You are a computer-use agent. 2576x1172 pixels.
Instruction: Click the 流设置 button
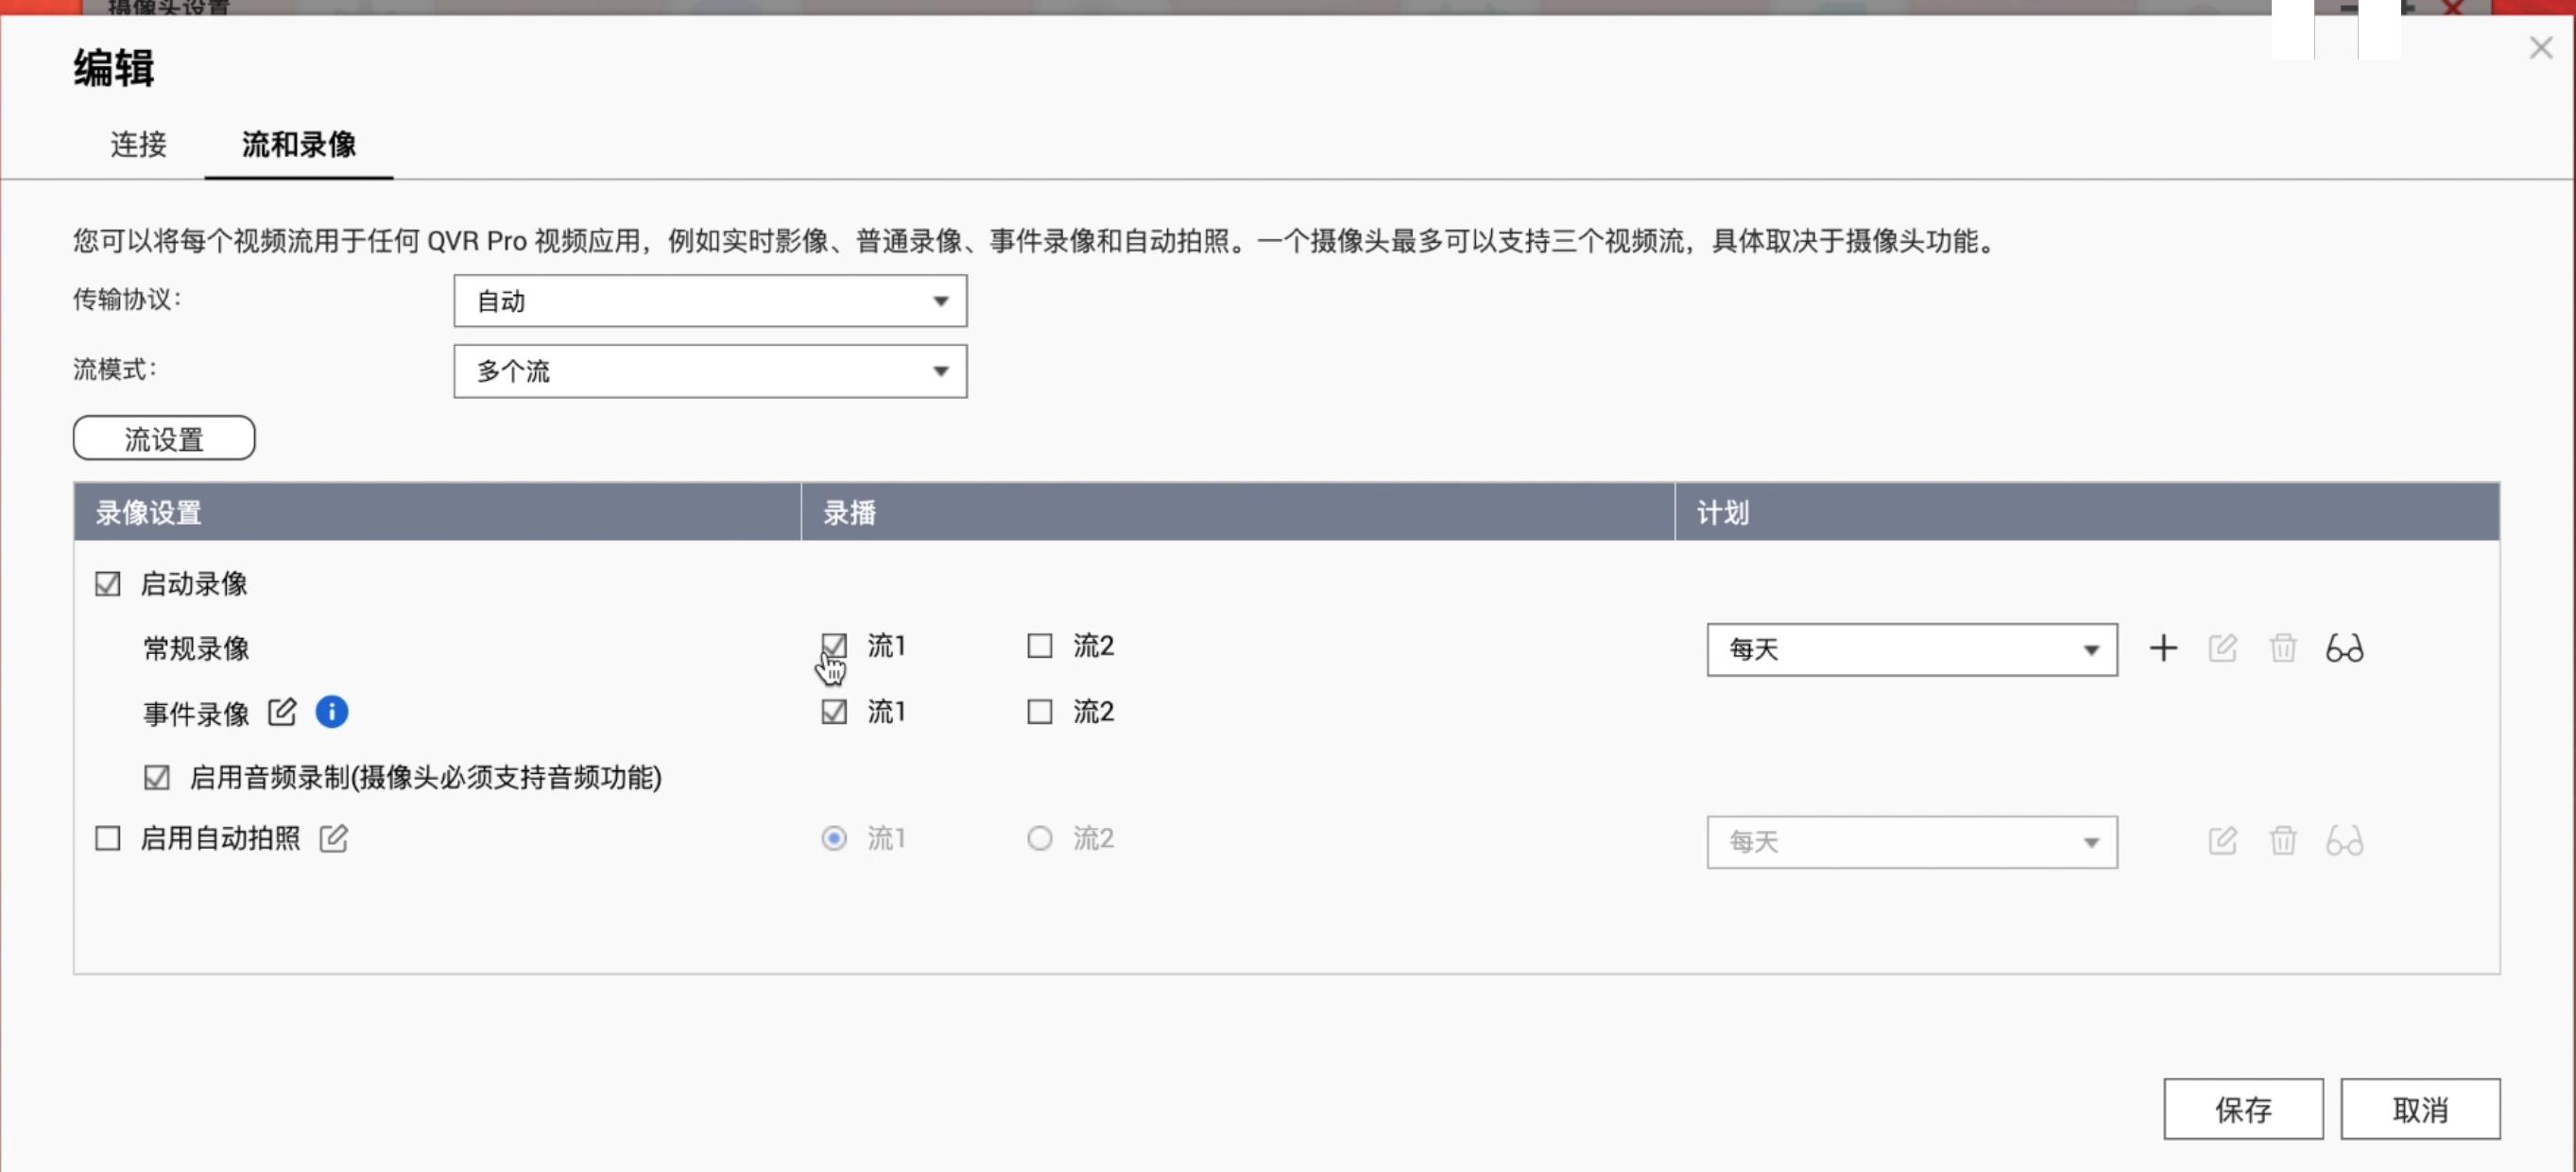pyautogui.click(x=163, y=437)
